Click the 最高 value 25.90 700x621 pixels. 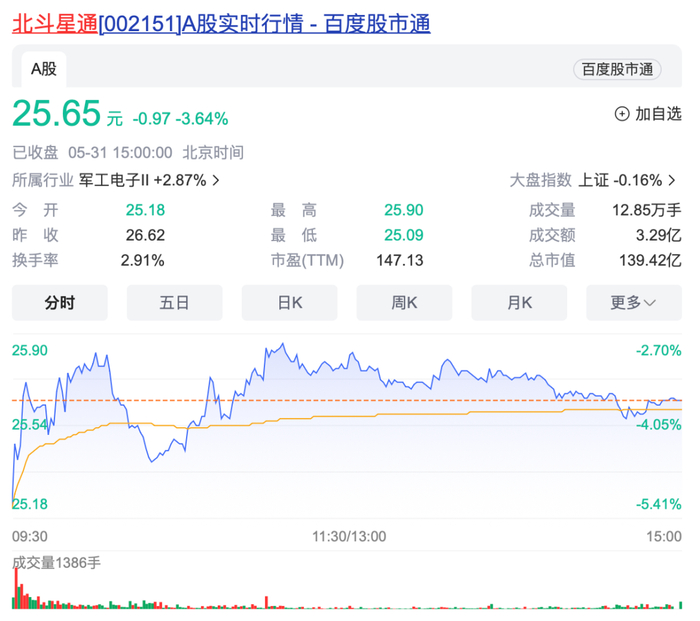point(404,210)
